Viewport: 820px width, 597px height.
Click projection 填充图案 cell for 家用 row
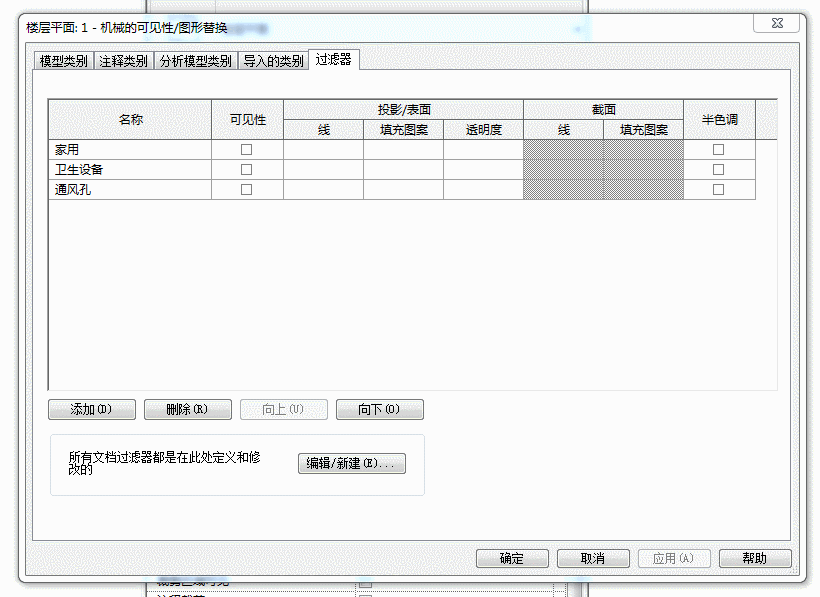tap(404, 150)
